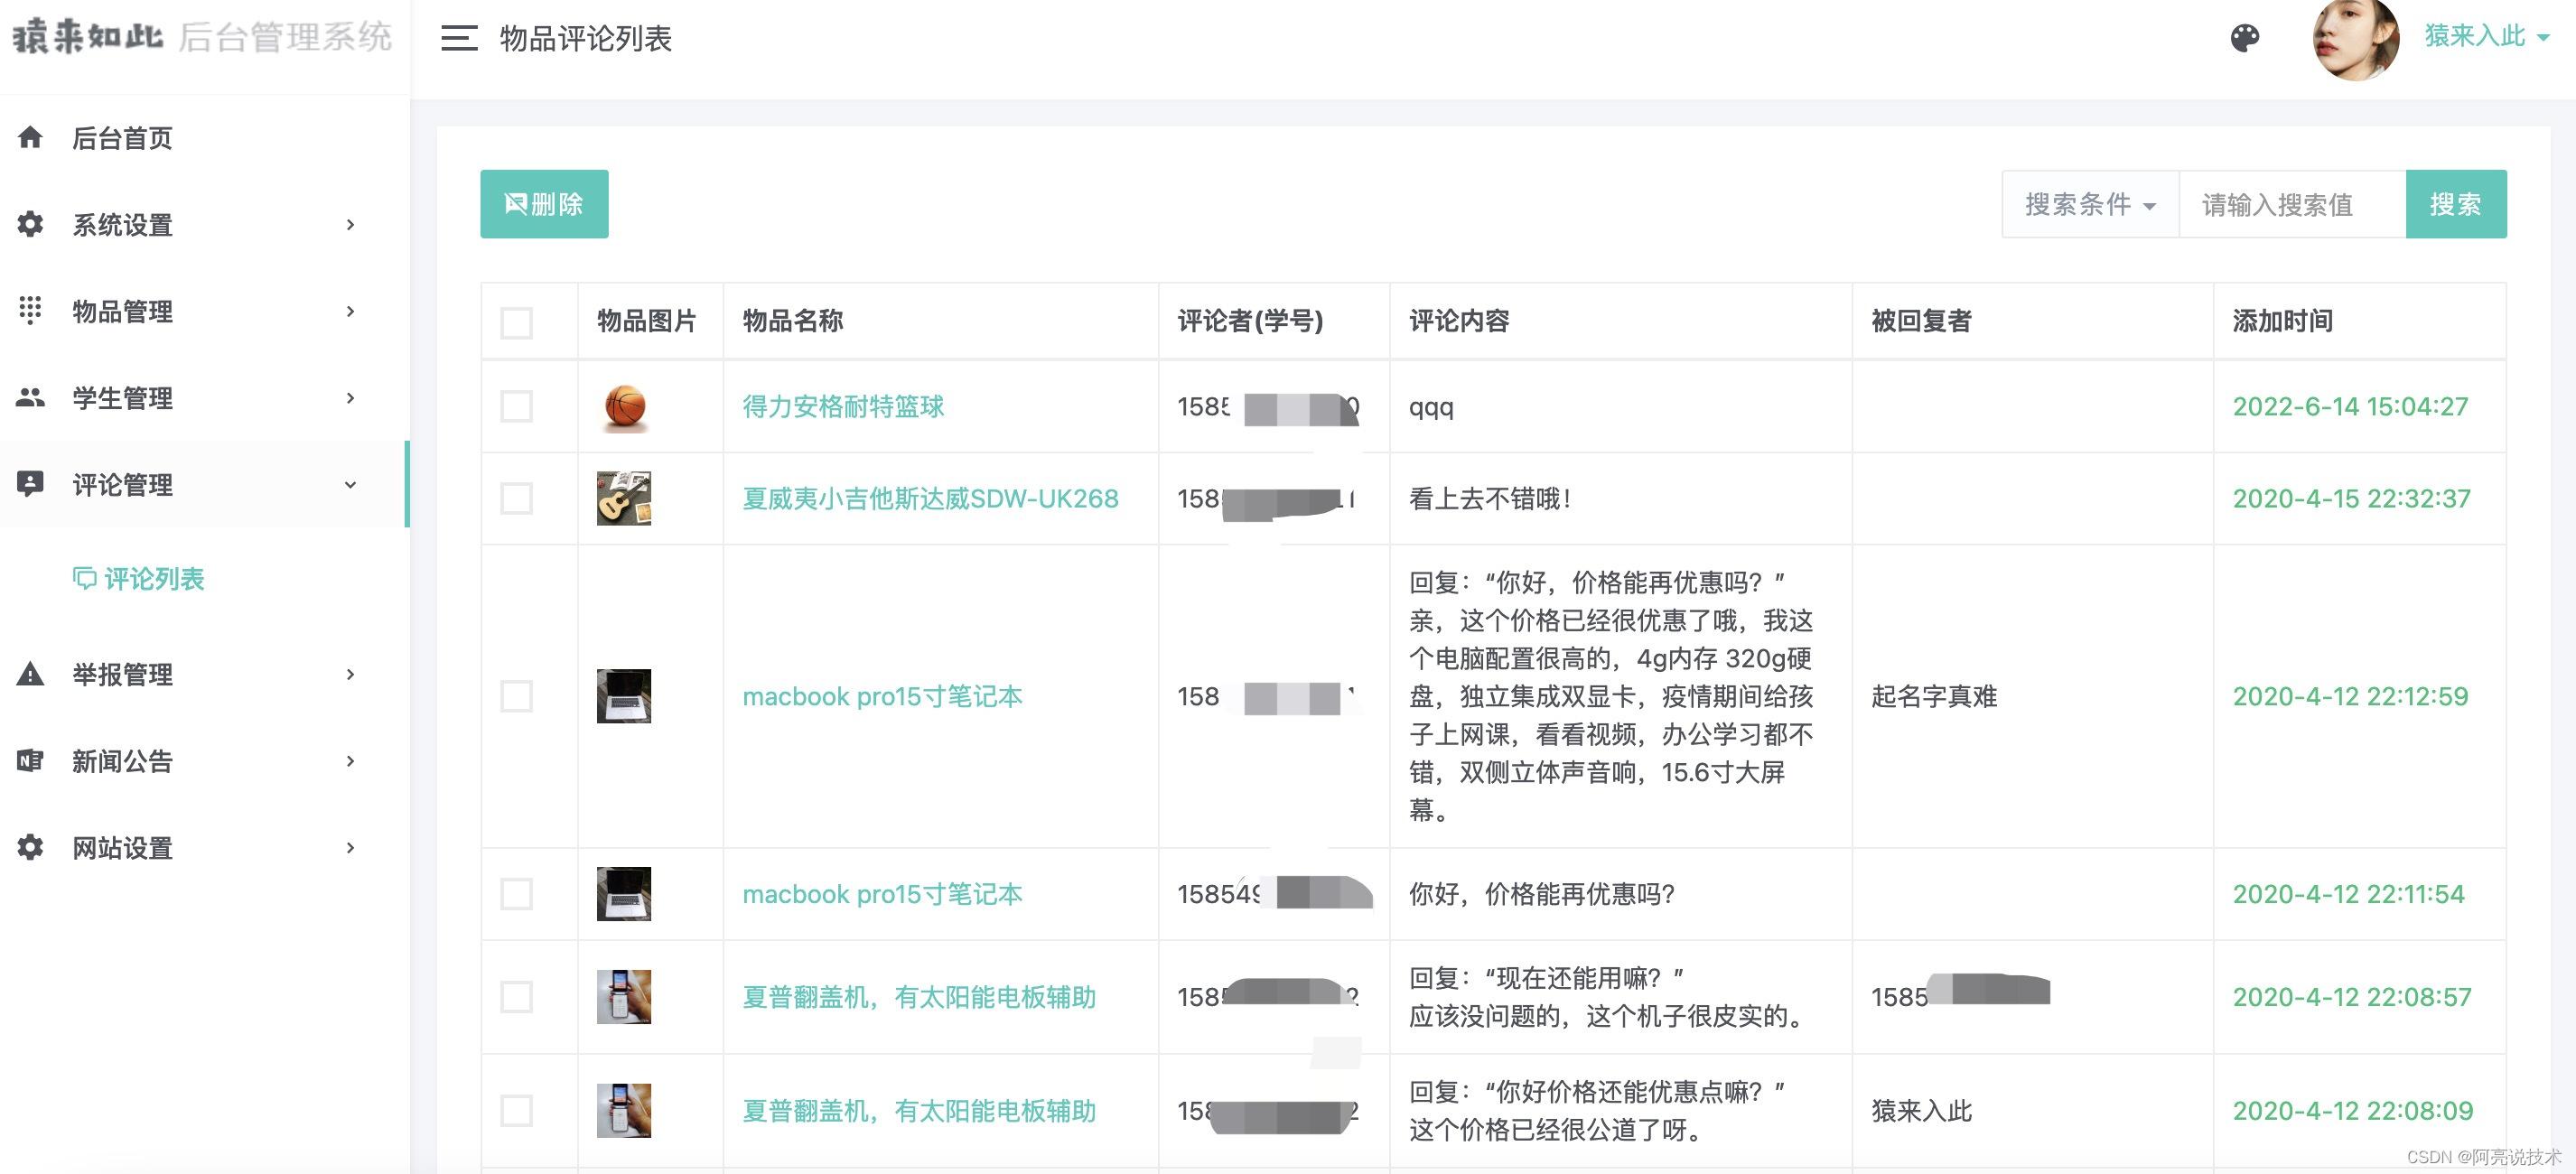This screenshot has width=2576, height=1174.
Task: Check the select-all checkbox in table header
Action: tap(516, 322)
